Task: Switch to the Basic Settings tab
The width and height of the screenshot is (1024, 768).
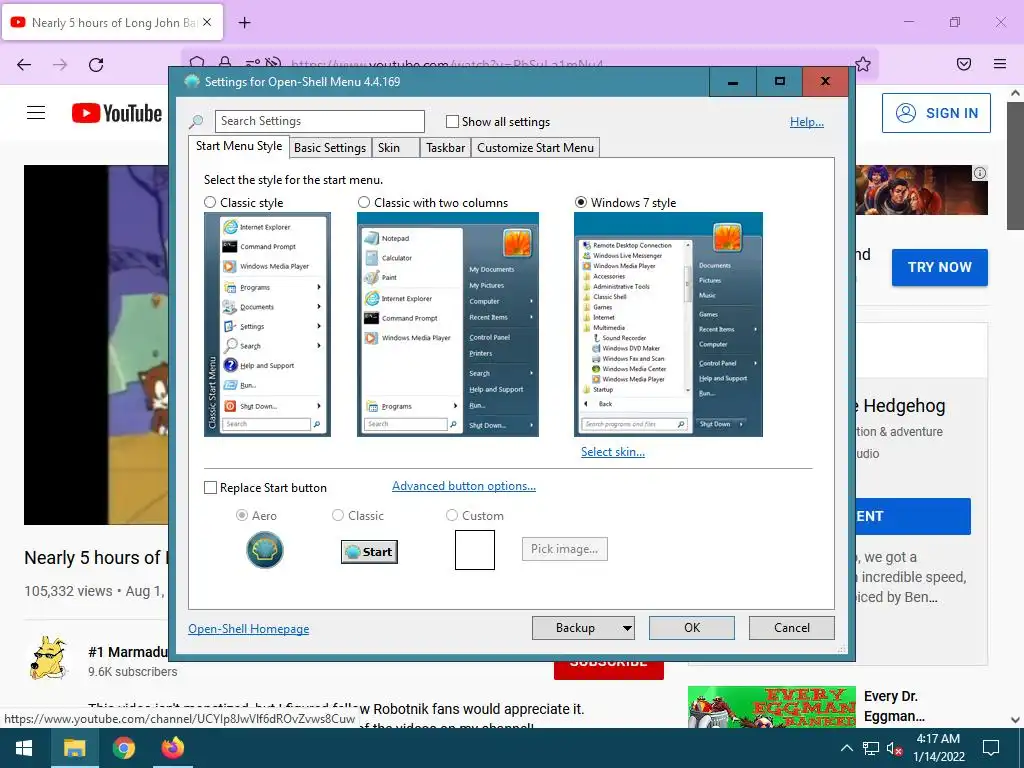Action: [330, 148]
